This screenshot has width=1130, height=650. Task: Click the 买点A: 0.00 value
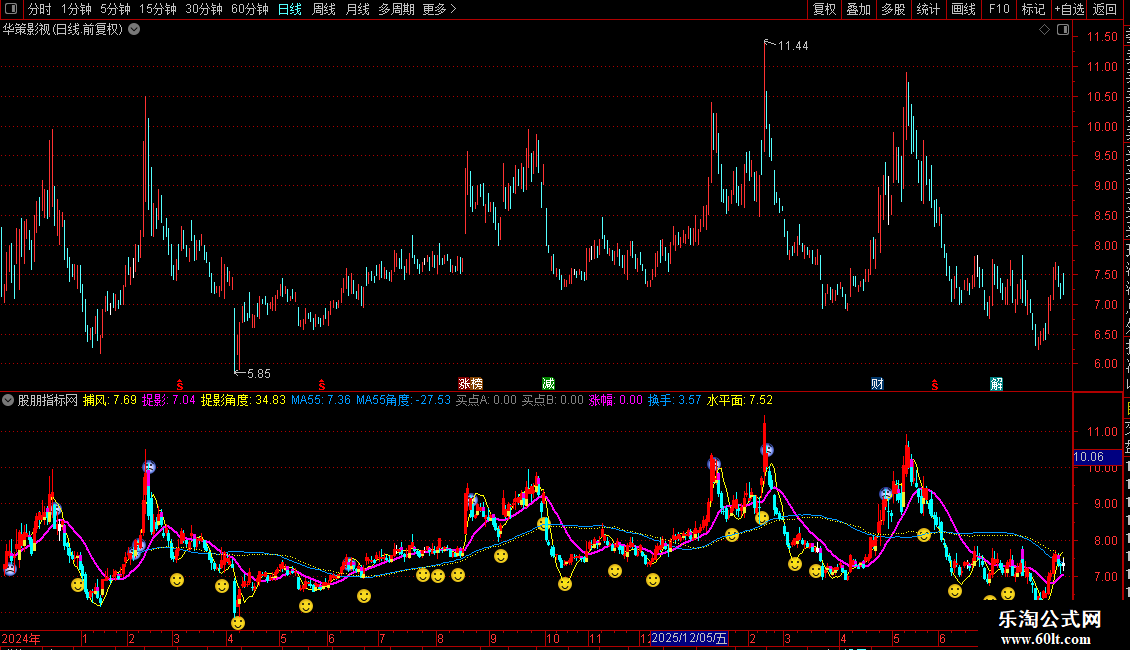pyautogui.click(x=486, y=400)
